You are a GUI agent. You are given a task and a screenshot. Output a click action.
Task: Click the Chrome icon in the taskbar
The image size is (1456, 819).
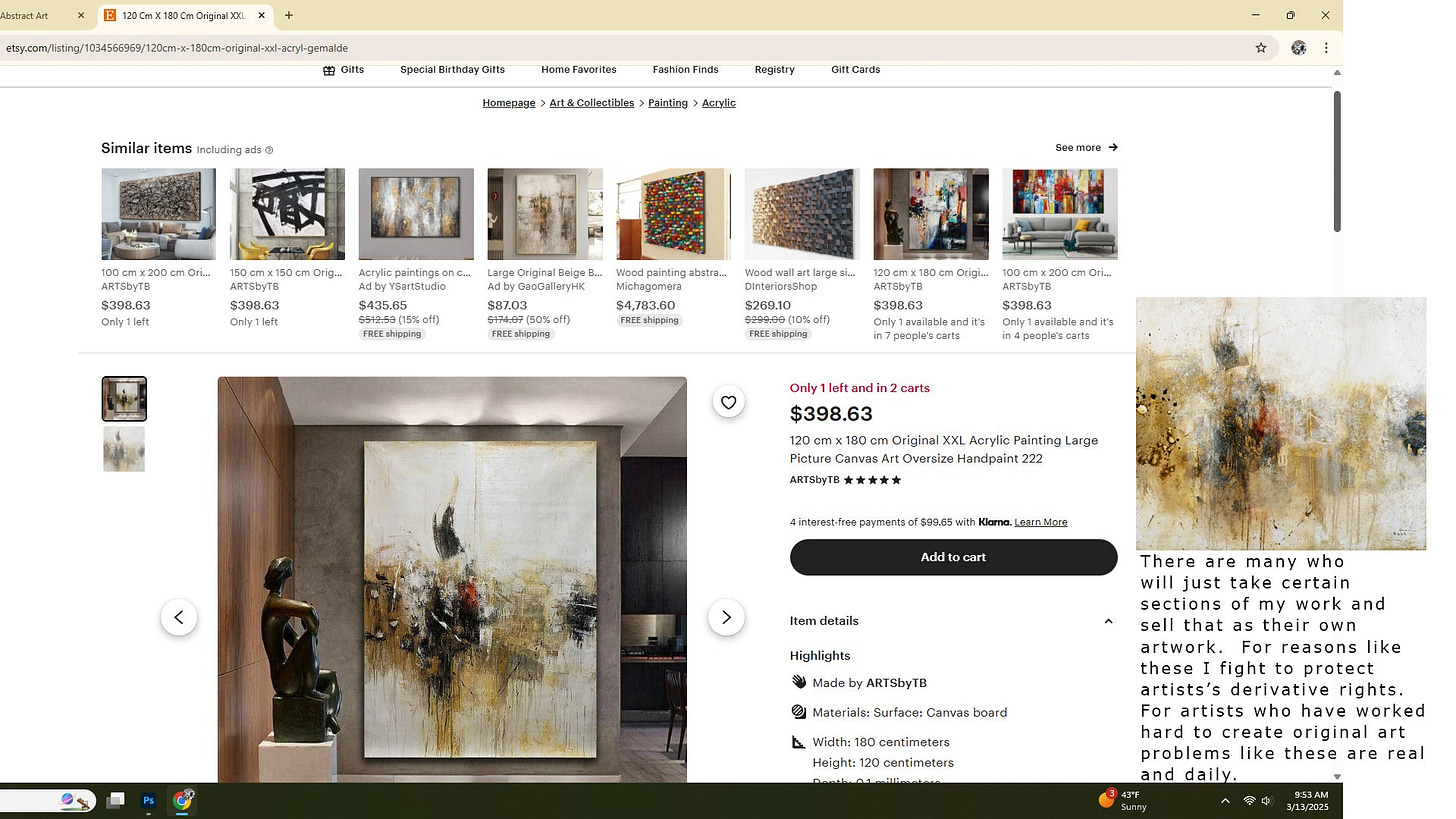(x=182, y=800)
